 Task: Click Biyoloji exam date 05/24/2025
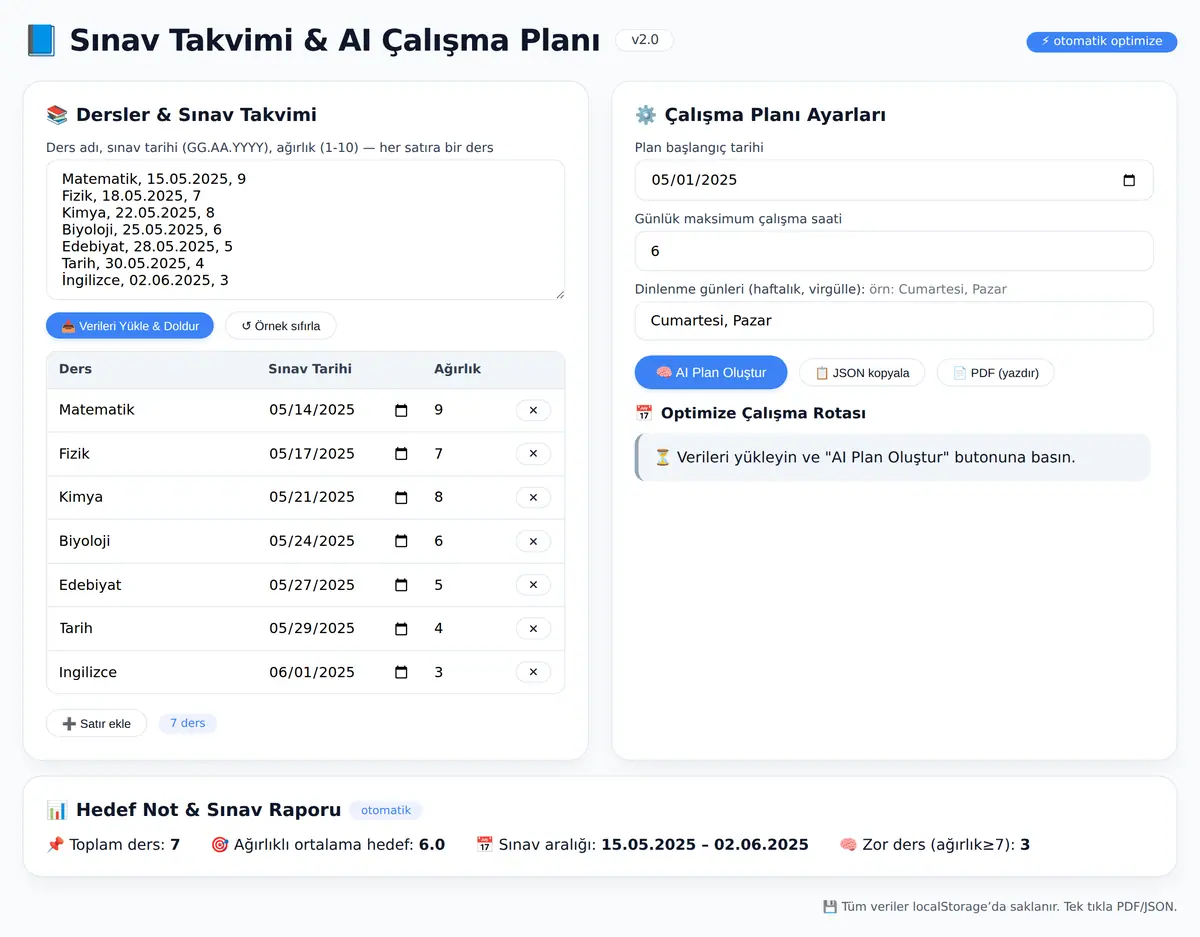[312, 541]
